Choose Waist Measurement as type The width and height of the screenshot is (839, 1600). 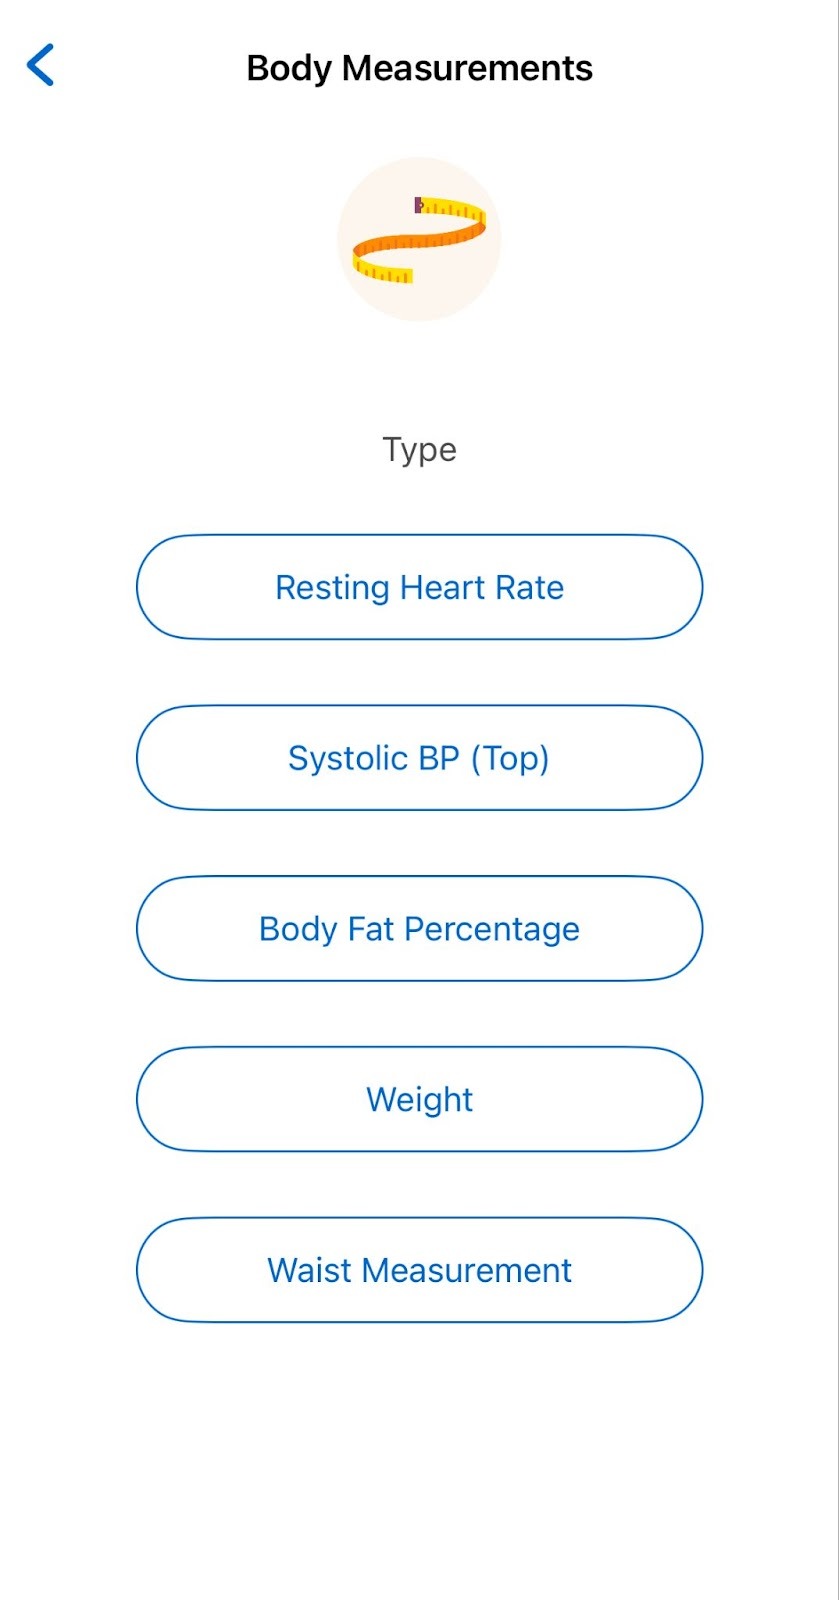[x=419, y=1270]
